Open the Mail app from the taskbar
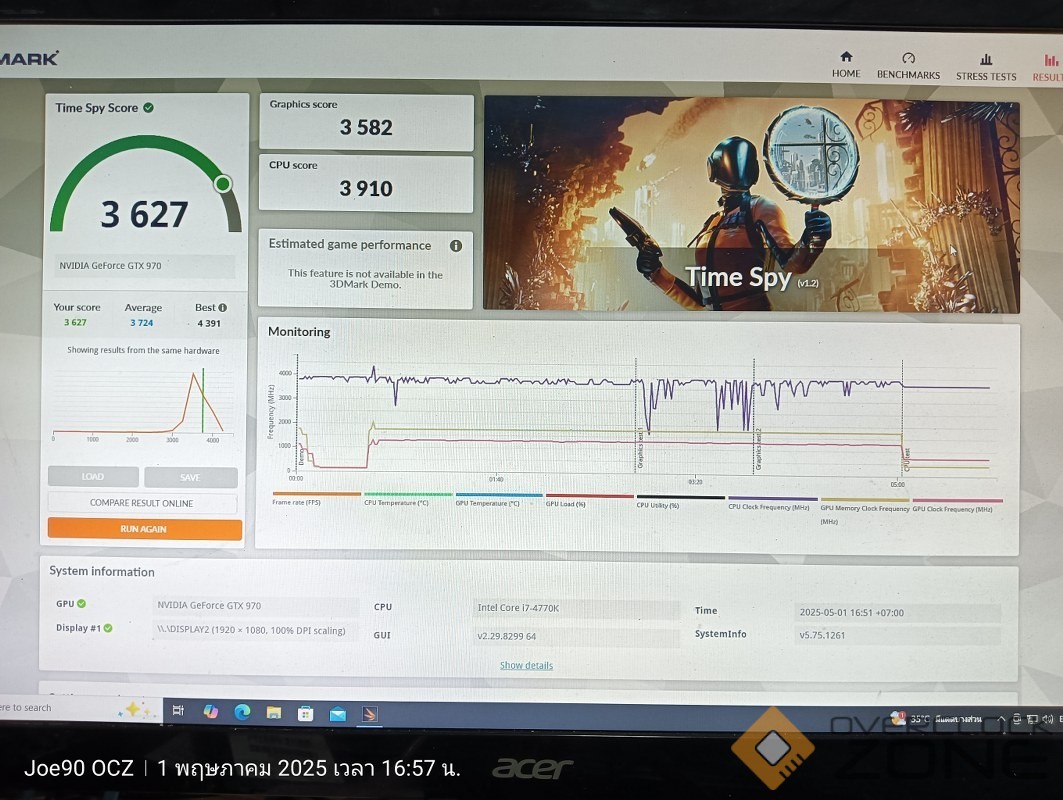1063x800 pixels. [338, 714]
